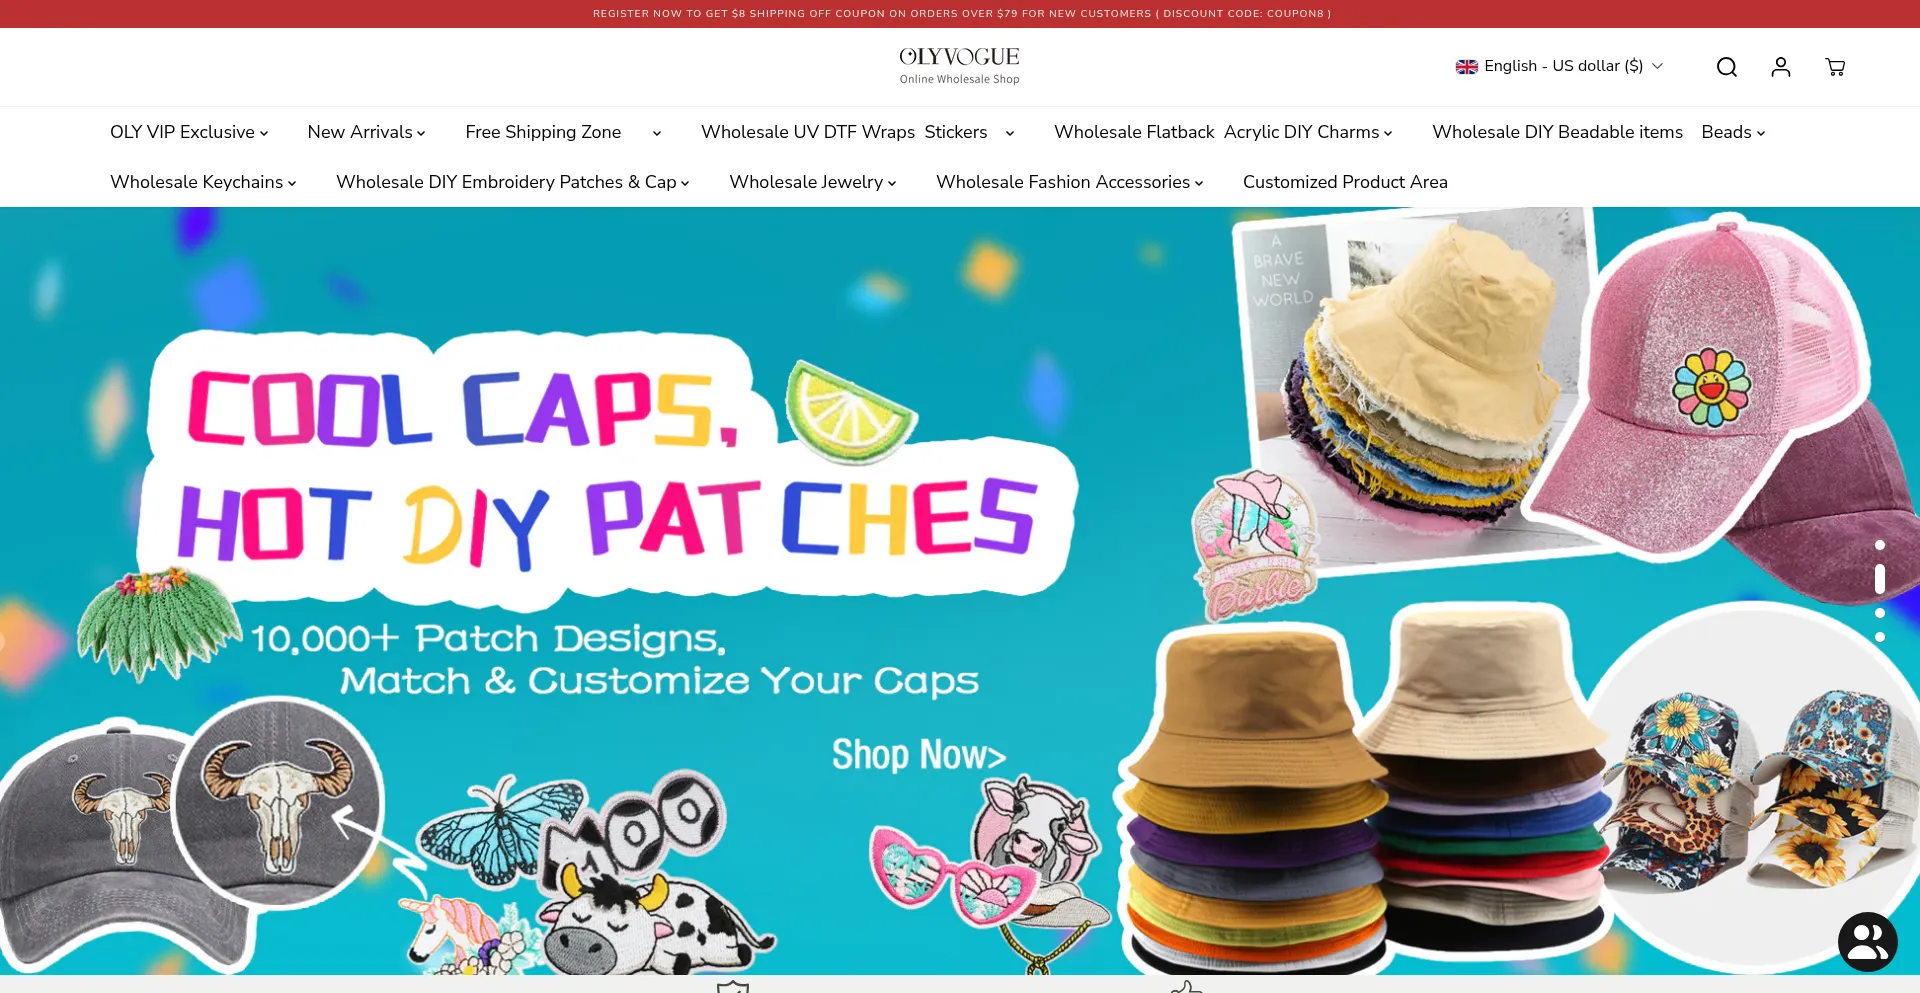Click the UK flag language icon

coord(1466,66)
